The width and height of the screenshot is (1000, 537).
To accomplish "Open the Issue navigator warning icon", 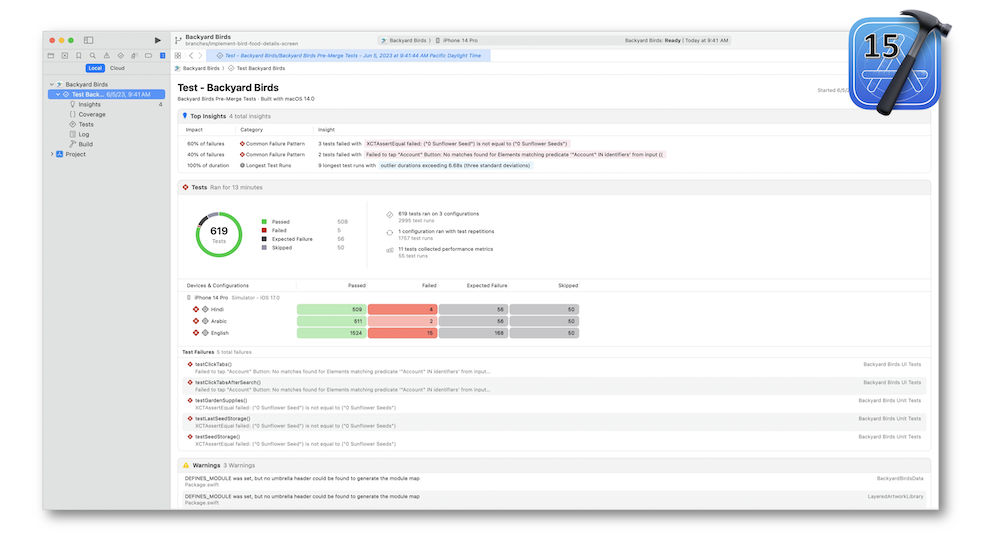I will [107, 56].
